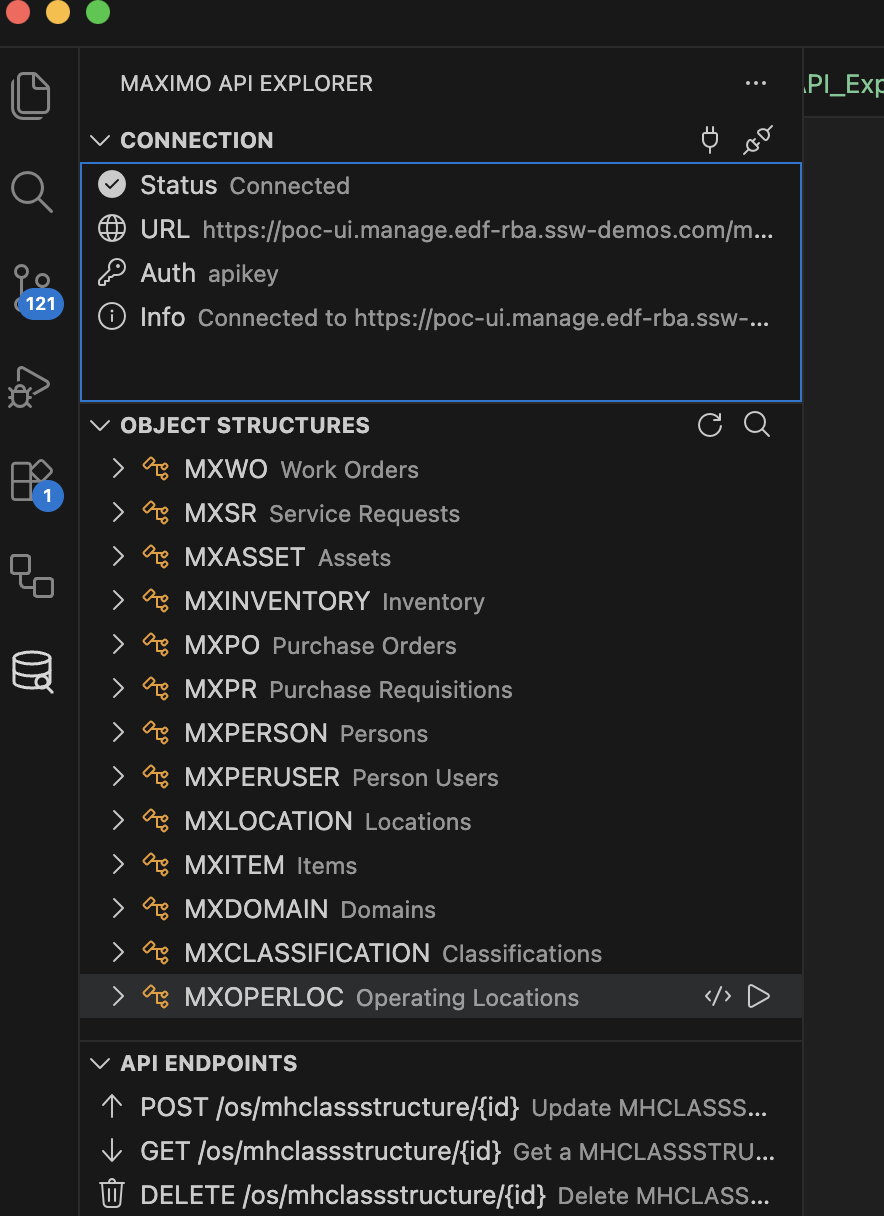The height and width of the screenshot is (1216, 884).
Task: Click the trash icon of DELETE endpoint
Action: pyautogui.click(x=112, y=1195)
